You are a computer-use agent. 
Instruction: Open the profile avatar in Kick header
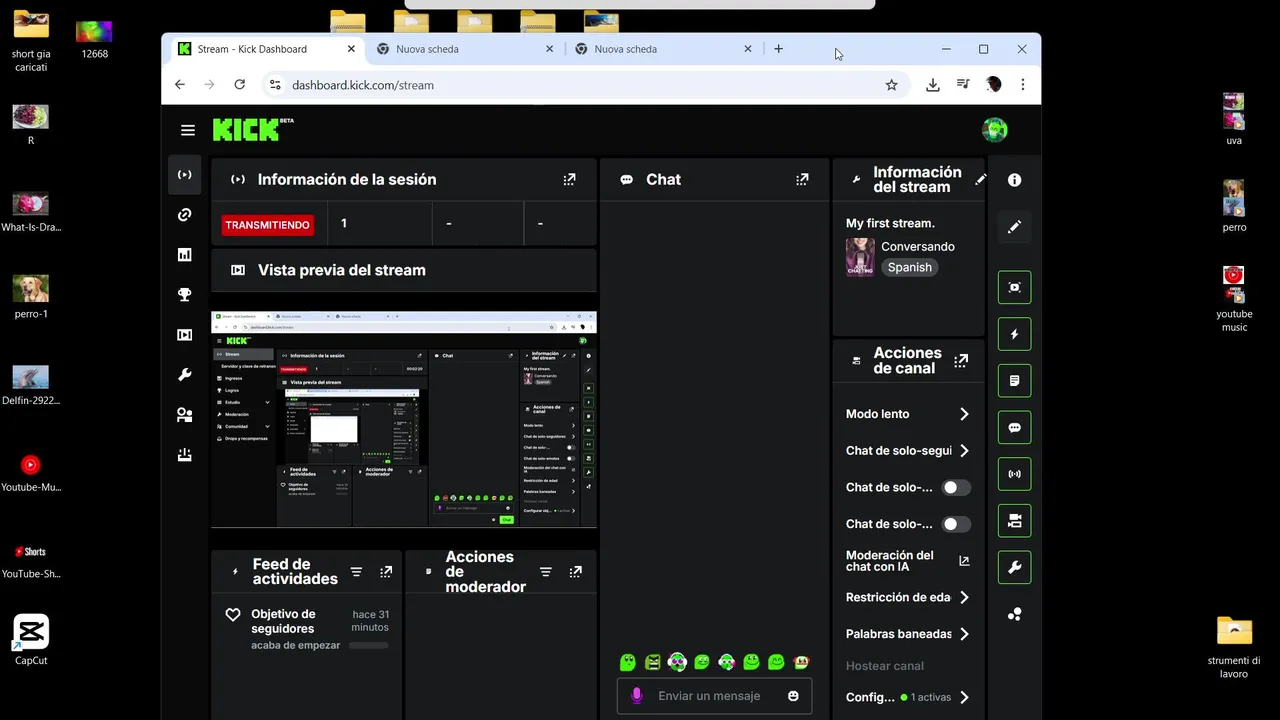994,130
